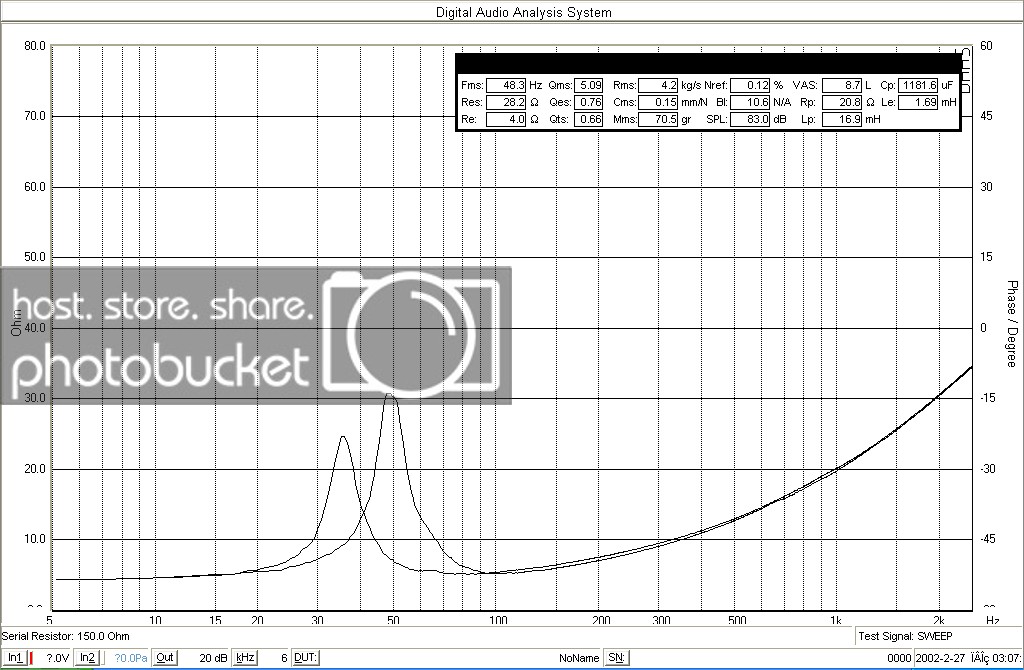Viewport: 1024px width, 670px height.
Task: Select the Lp value field 16.9
Action: [842, 120]
